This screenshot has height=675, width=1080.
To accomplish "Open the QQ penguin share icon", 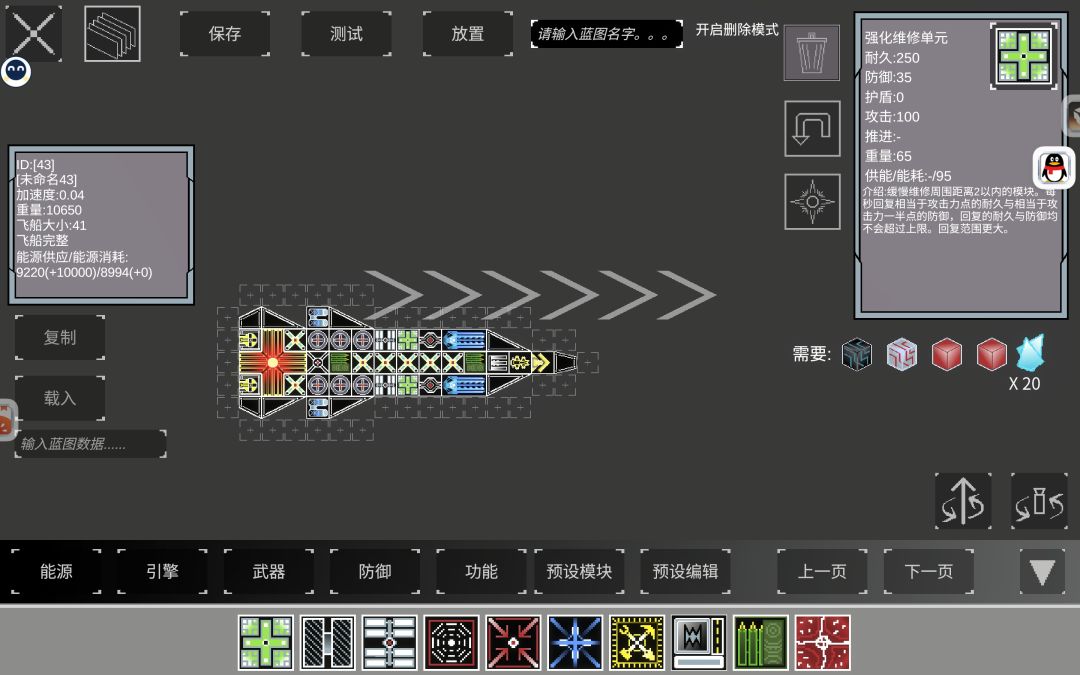I will 1054,167.
